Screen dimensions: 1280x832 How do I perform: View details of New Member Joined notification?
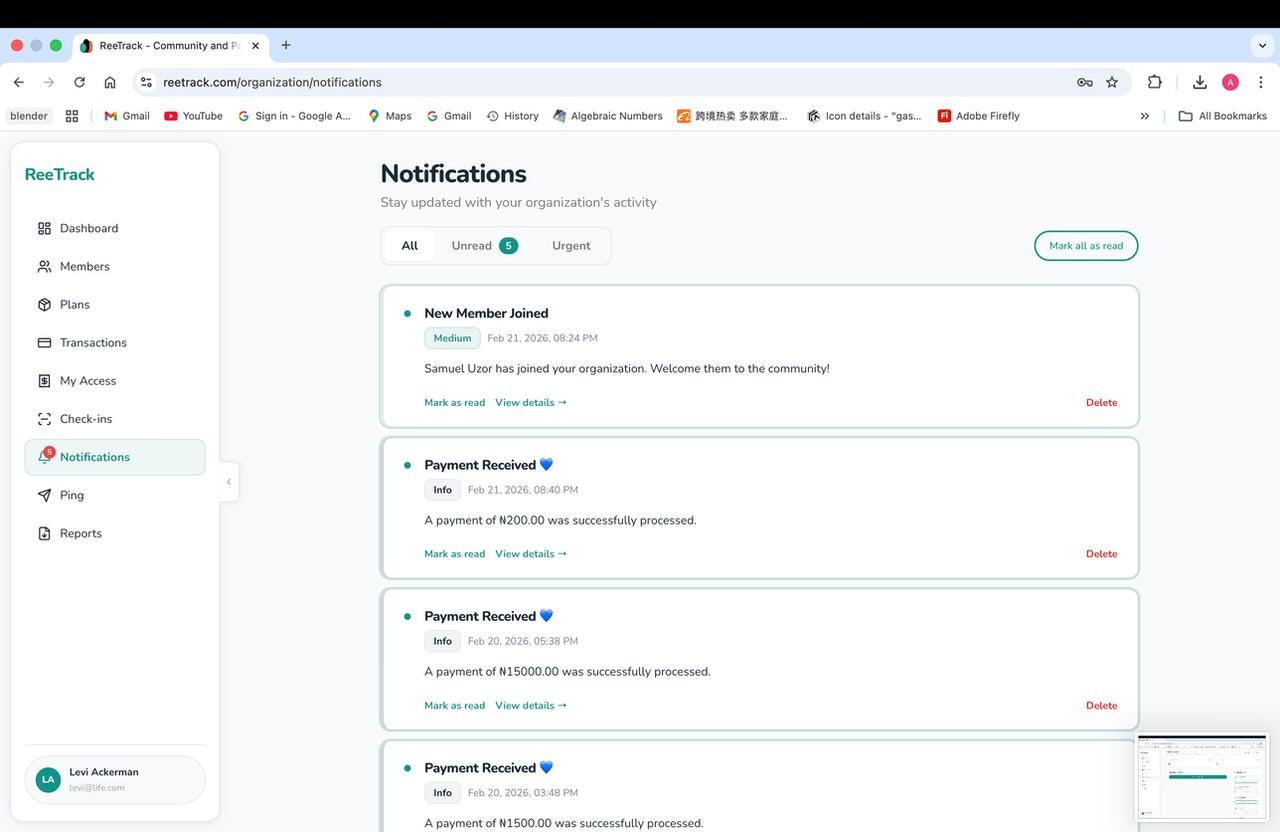(x=530, y=402)
